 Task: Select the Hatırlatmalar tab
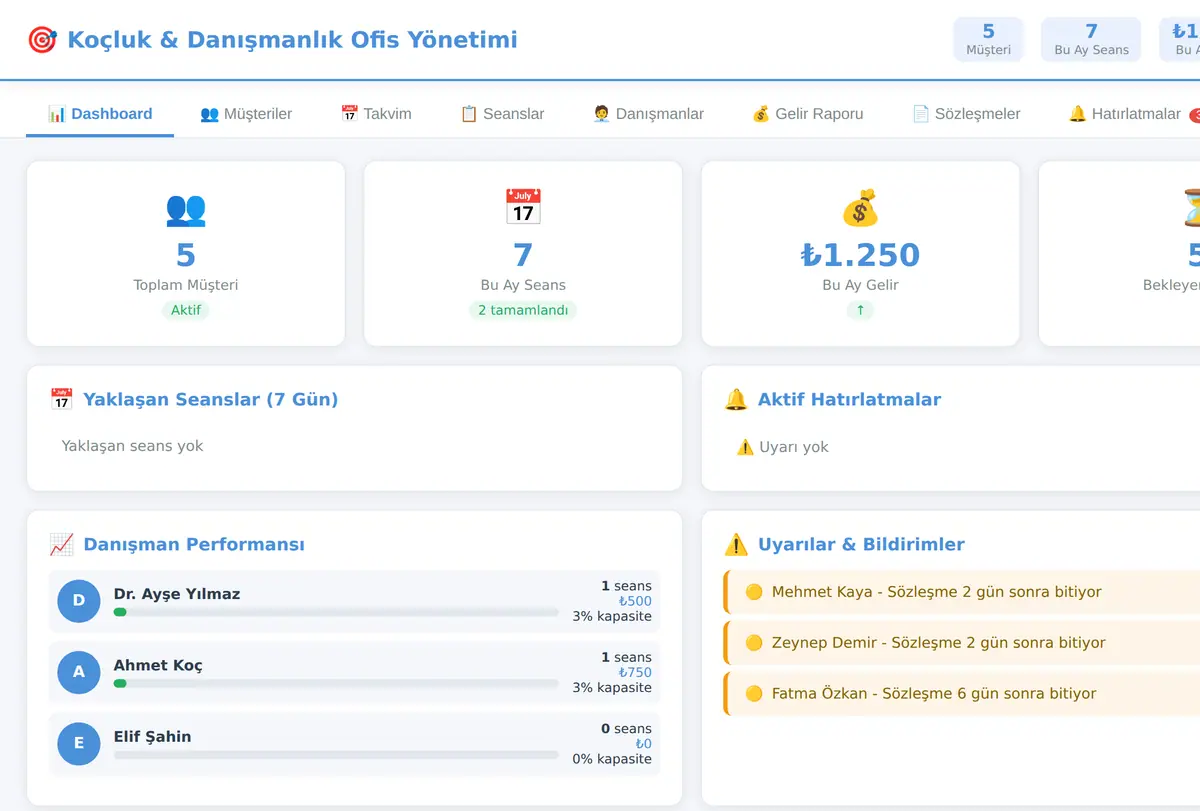click(1126, 114)
